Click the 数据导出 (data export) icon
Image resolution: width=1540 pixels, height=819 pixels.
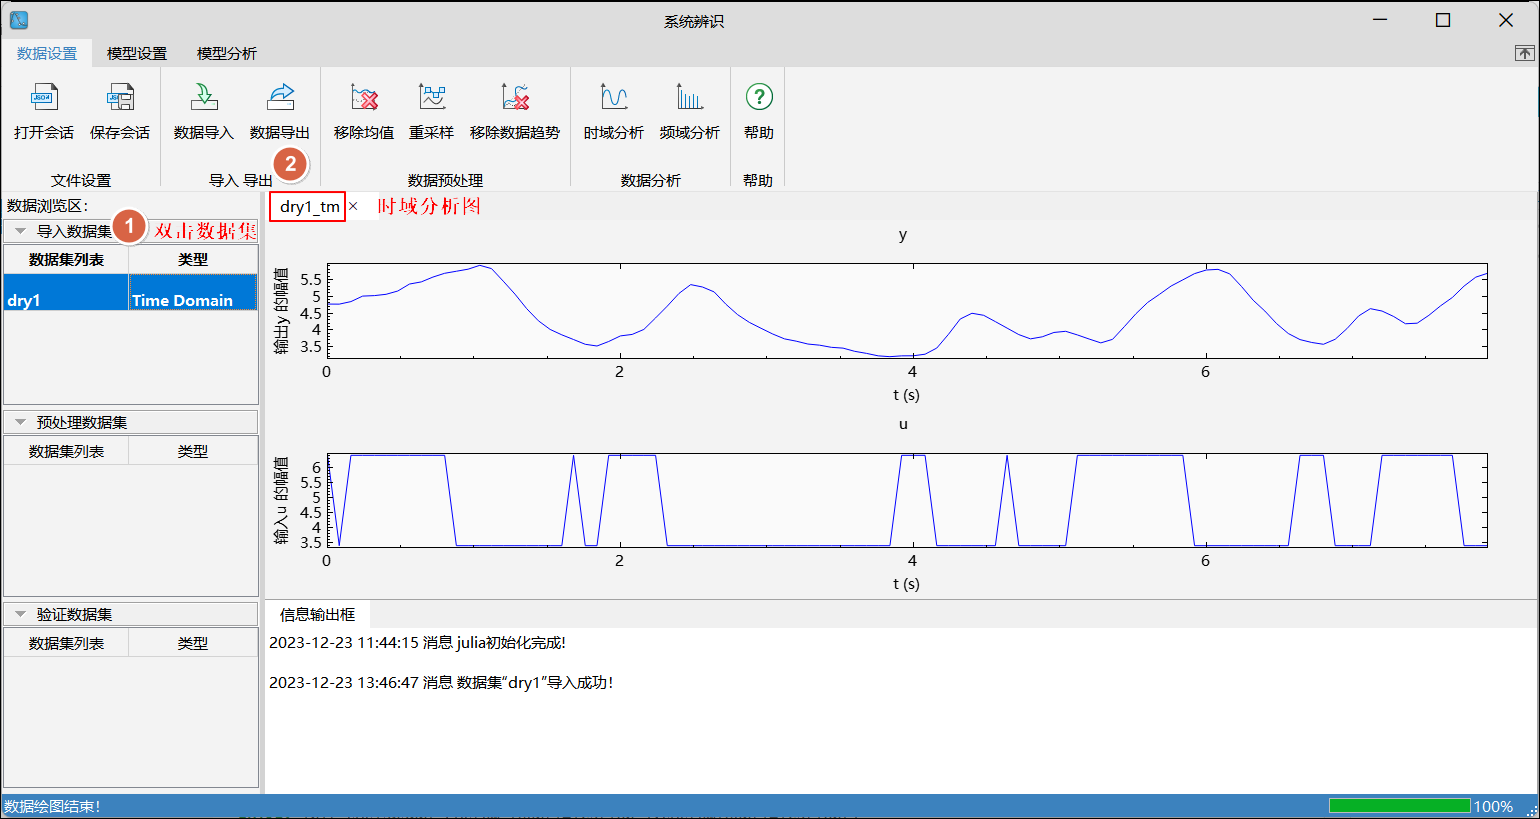[280, 98]
